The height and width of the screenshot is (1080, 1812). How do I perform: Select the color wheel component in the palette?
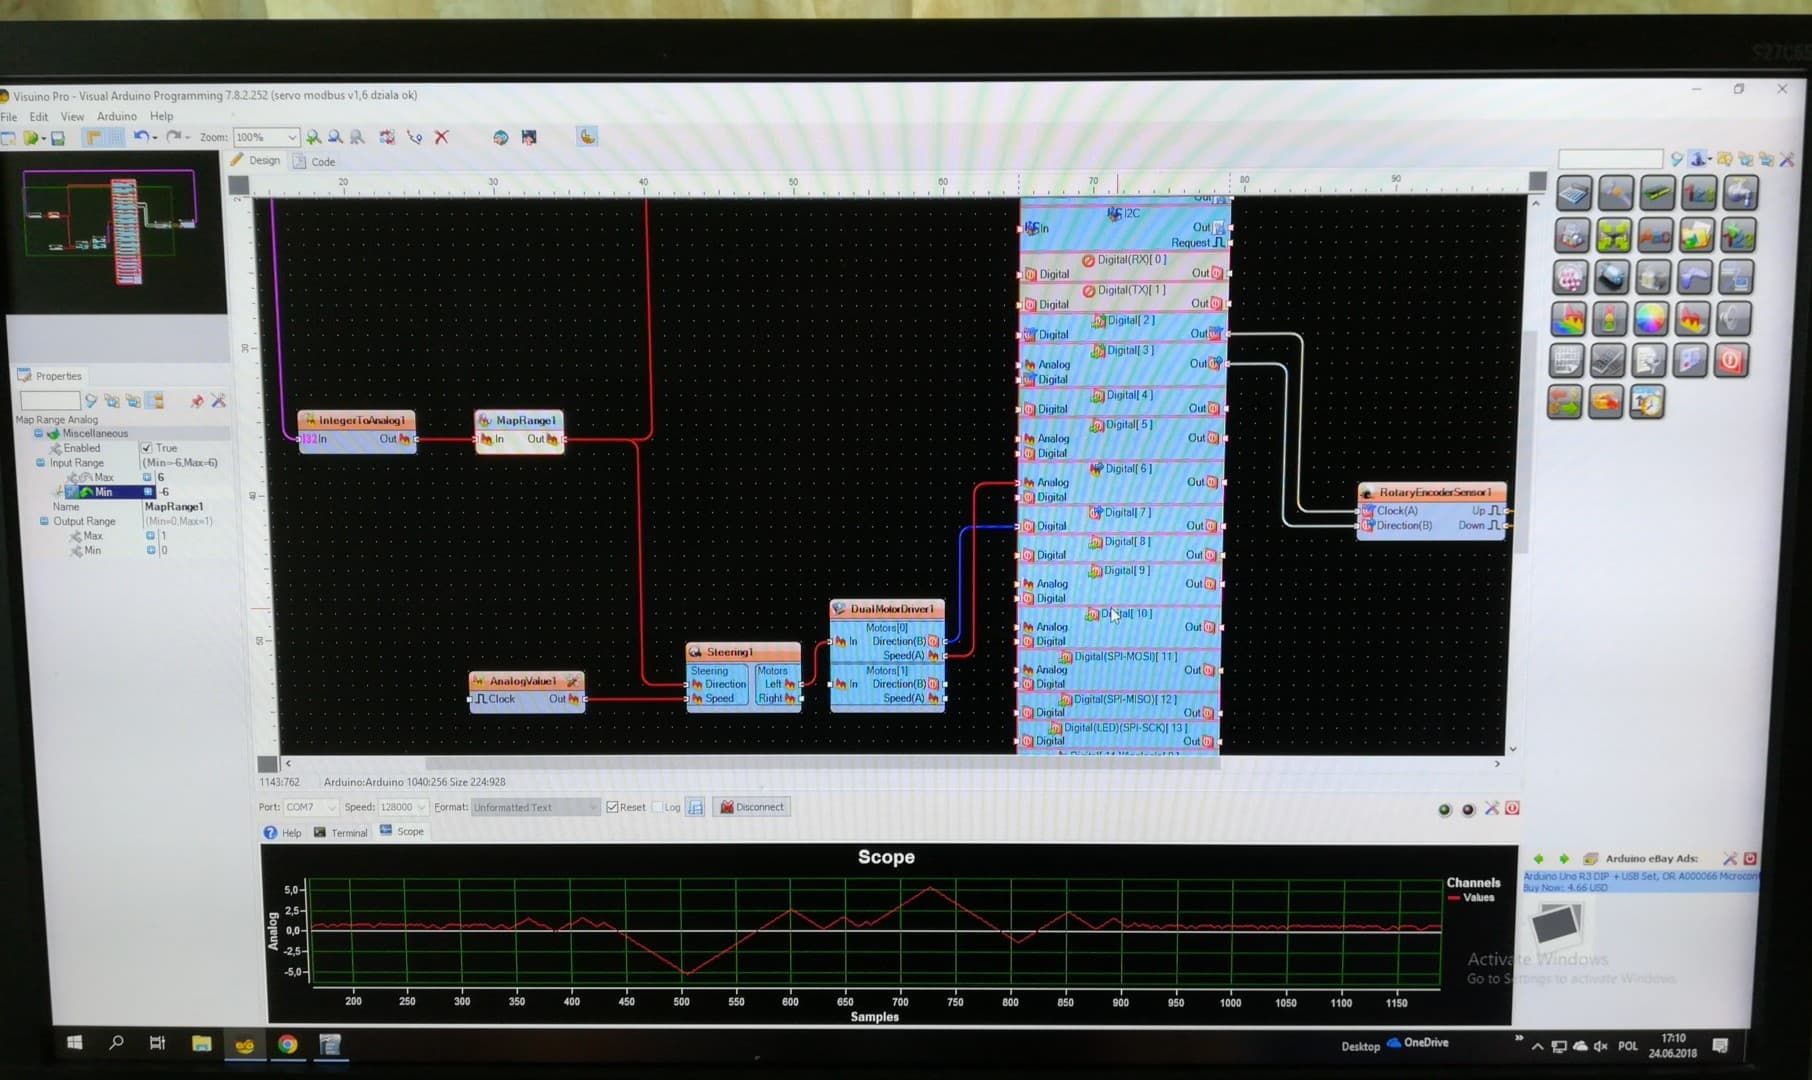click(1650, 318)
